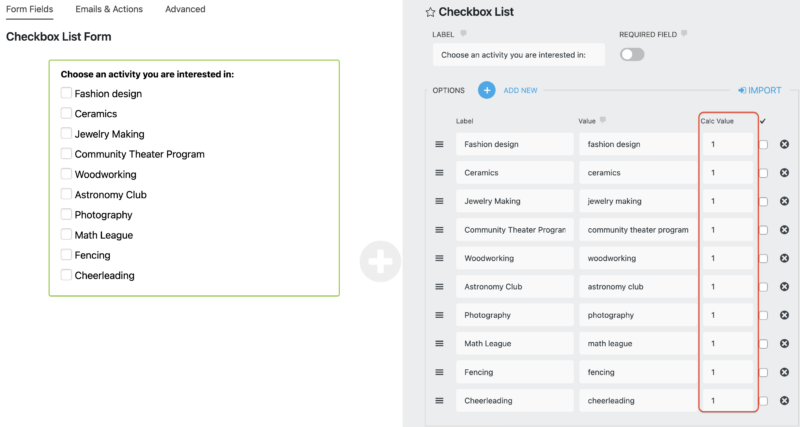Edit the Fashion design option label field

515,144
